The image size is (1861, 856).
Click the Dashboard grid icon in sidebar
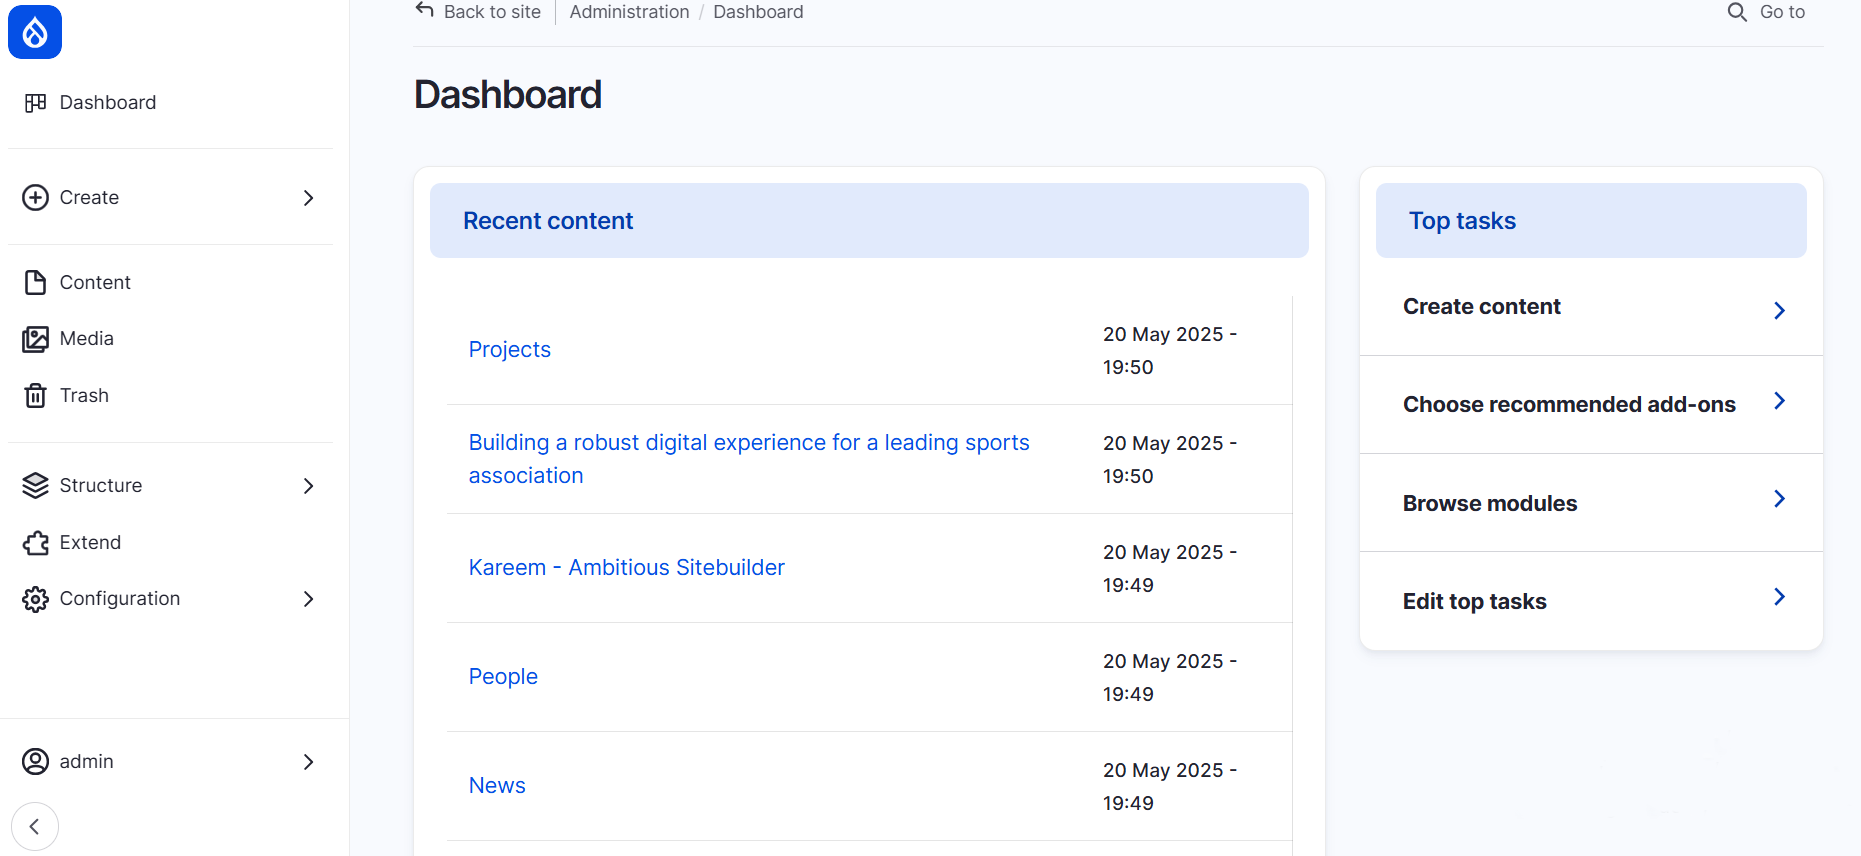pos(36,103)
